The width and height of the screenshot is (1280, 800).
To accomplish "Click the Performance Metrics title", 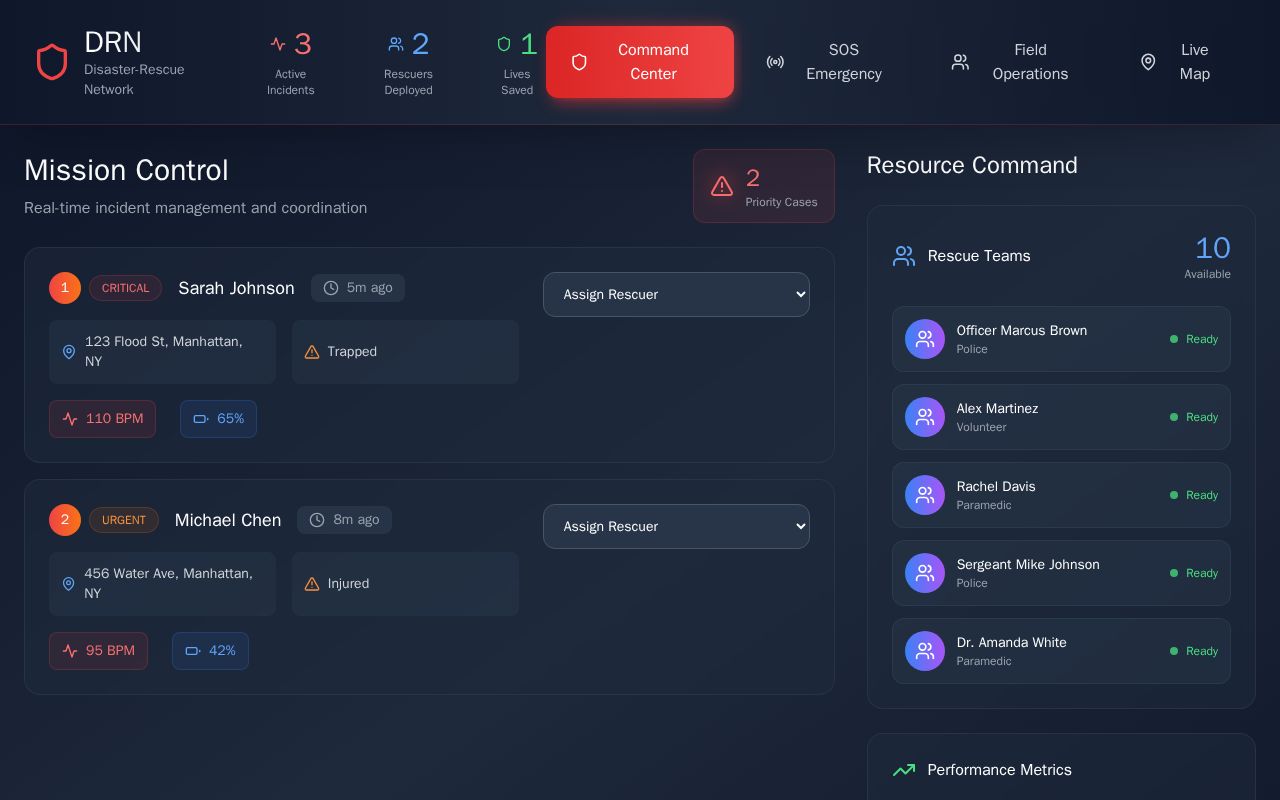I will click(999, 770).
